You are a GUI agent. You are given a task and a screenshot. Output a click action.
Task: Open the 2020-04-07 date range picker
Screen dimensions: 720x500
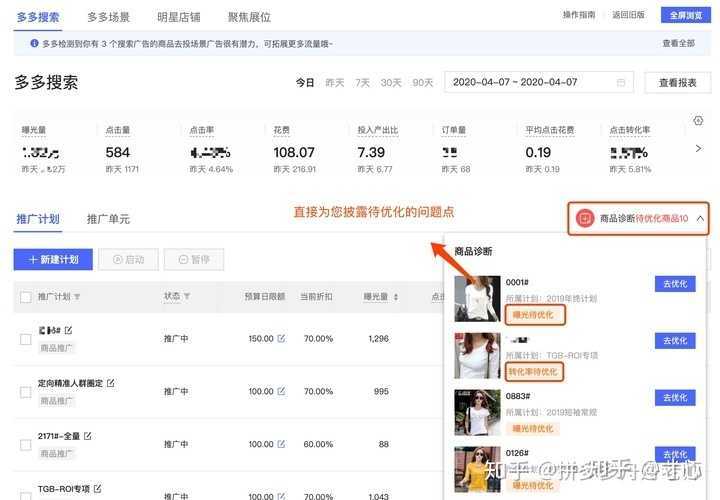539,82
